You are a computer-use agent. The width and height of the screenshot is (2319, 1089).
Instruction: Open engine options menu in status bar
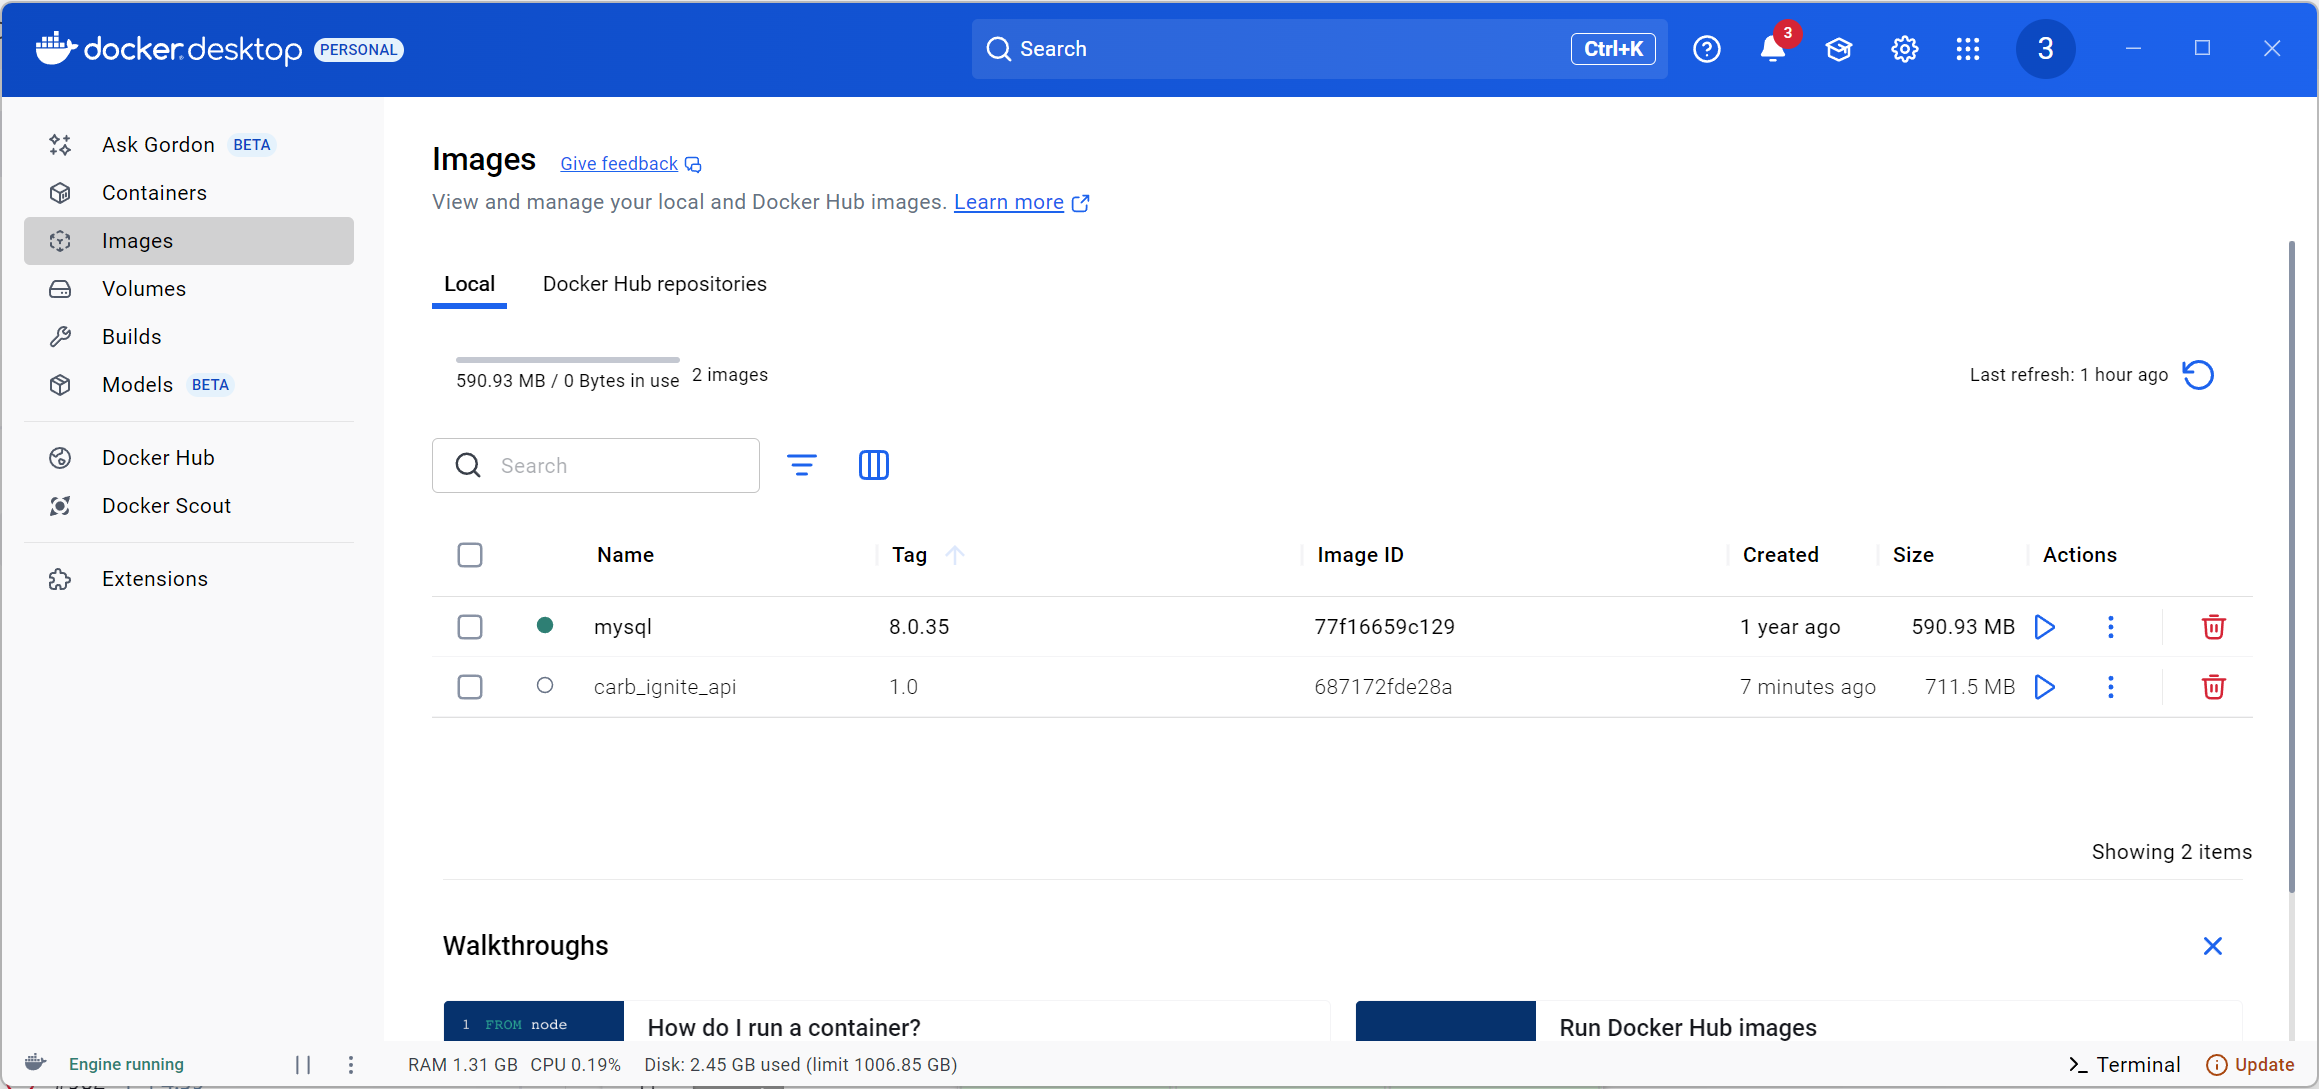(350, 1064)
